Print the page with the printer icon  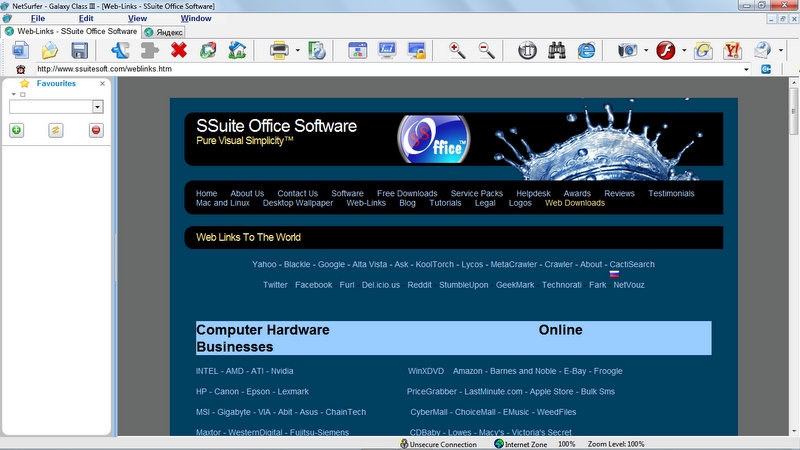(279, 51)
